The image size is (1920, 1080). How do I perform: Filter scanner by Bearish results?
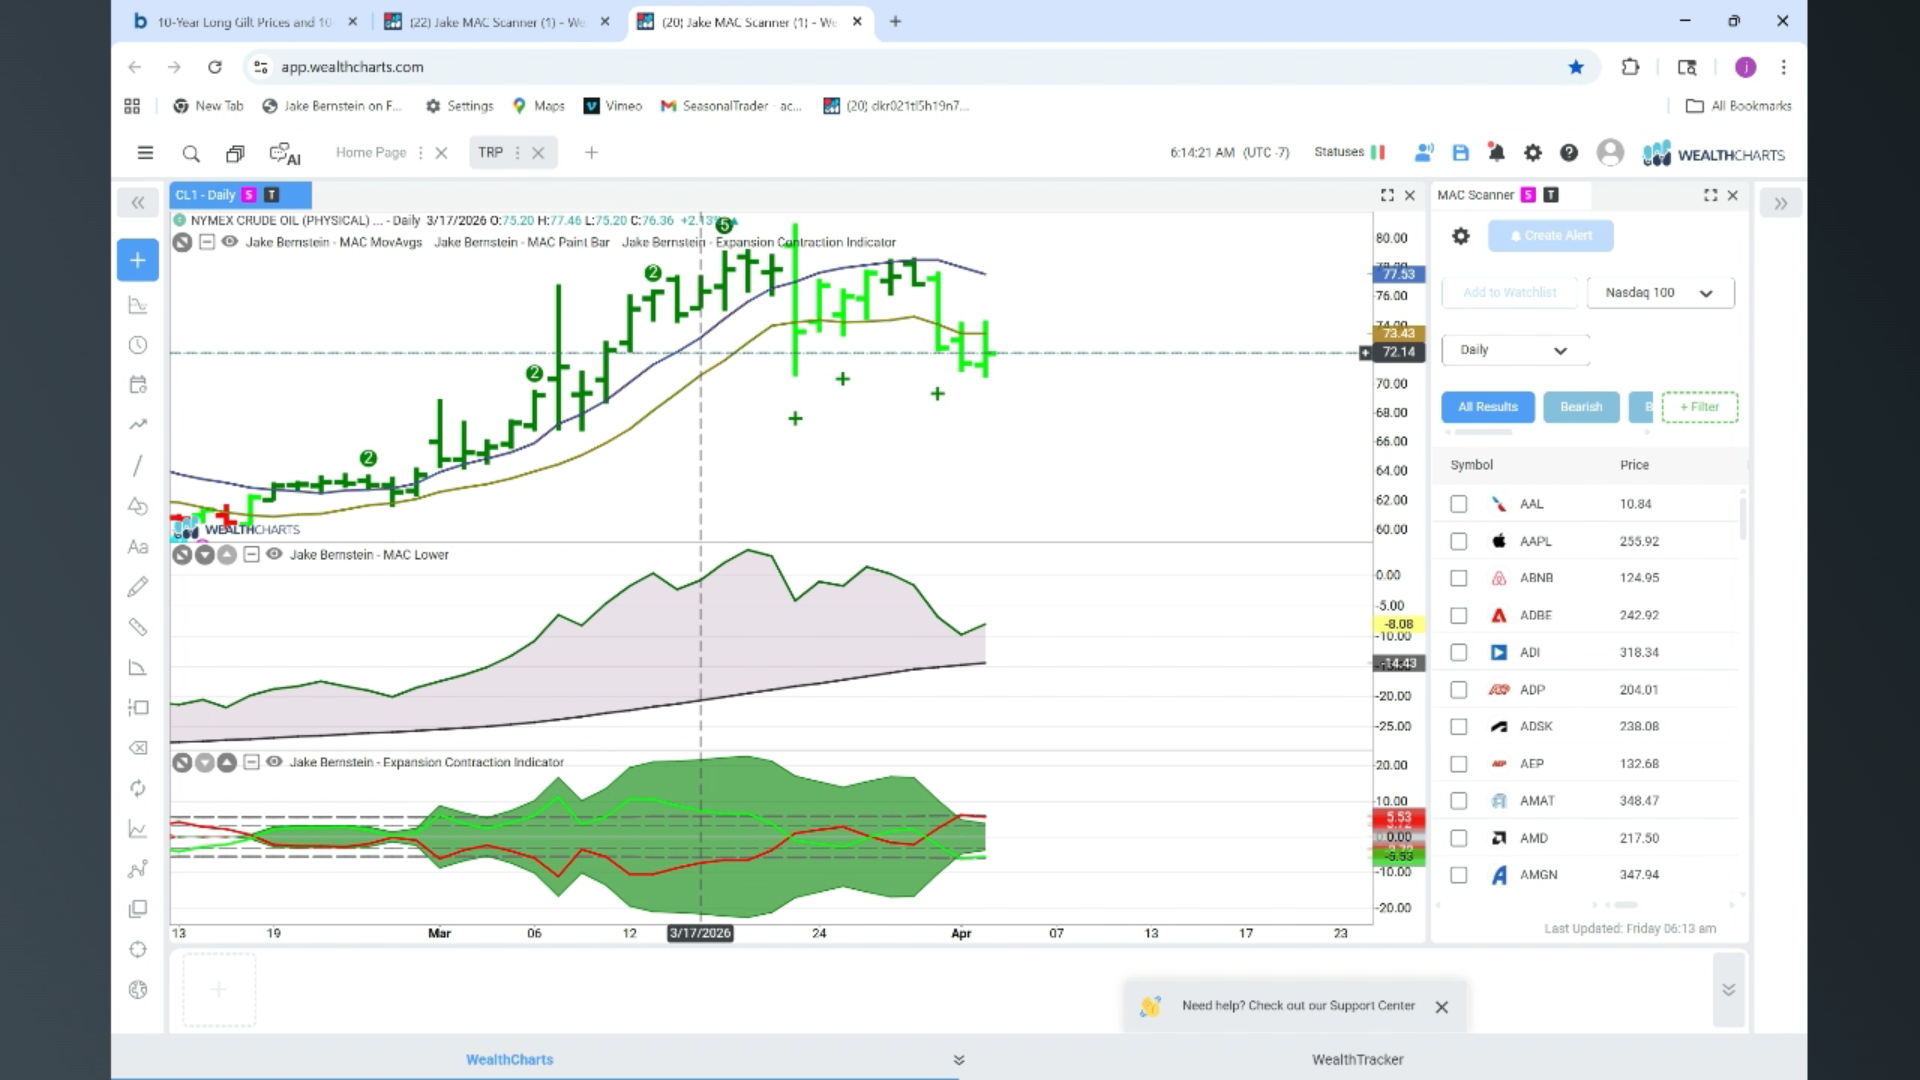[x=1580, y=407]
